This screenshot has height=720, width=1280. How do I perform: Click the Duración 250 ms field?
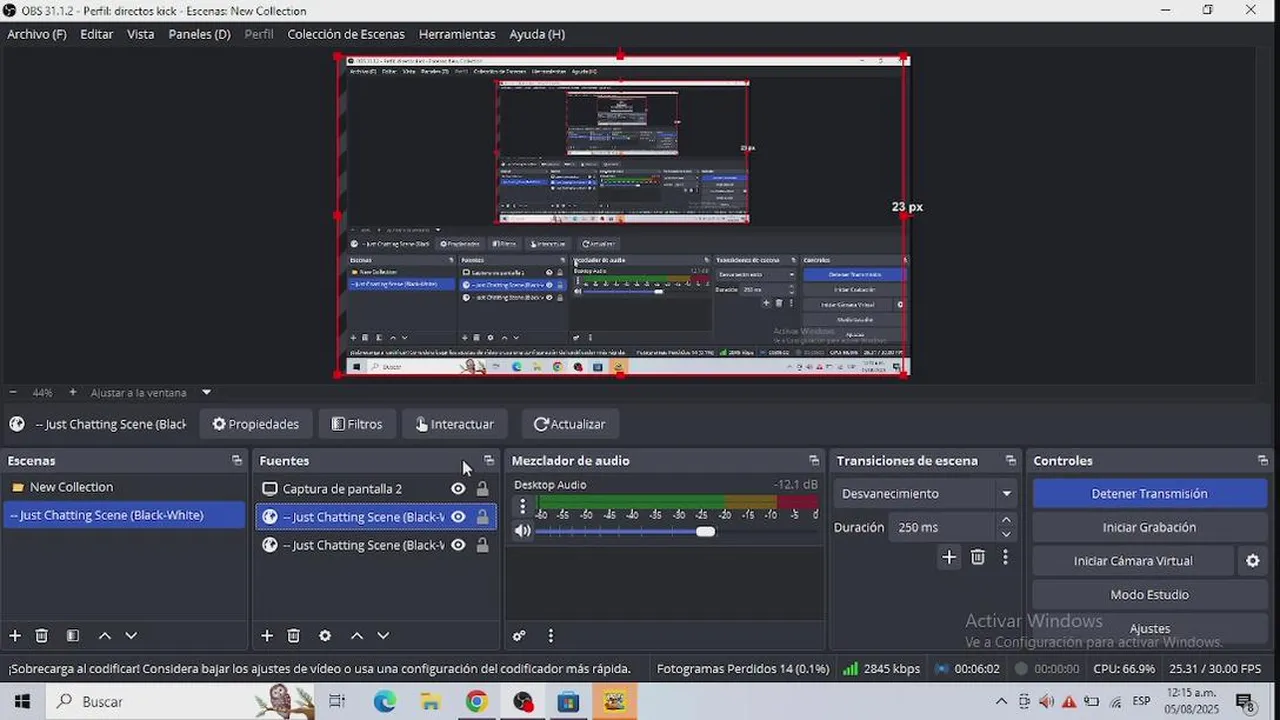click(x=941, y=527)
